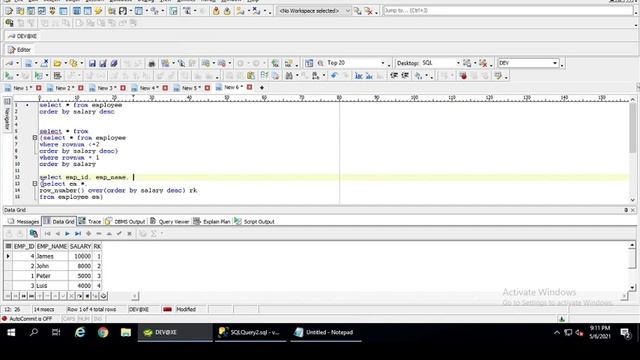Image resolution: width=640 pixels, height=360 pixels.
Task: Click the previous record arrow in Data Grid toolbar
Action: [x=58, y=233]
